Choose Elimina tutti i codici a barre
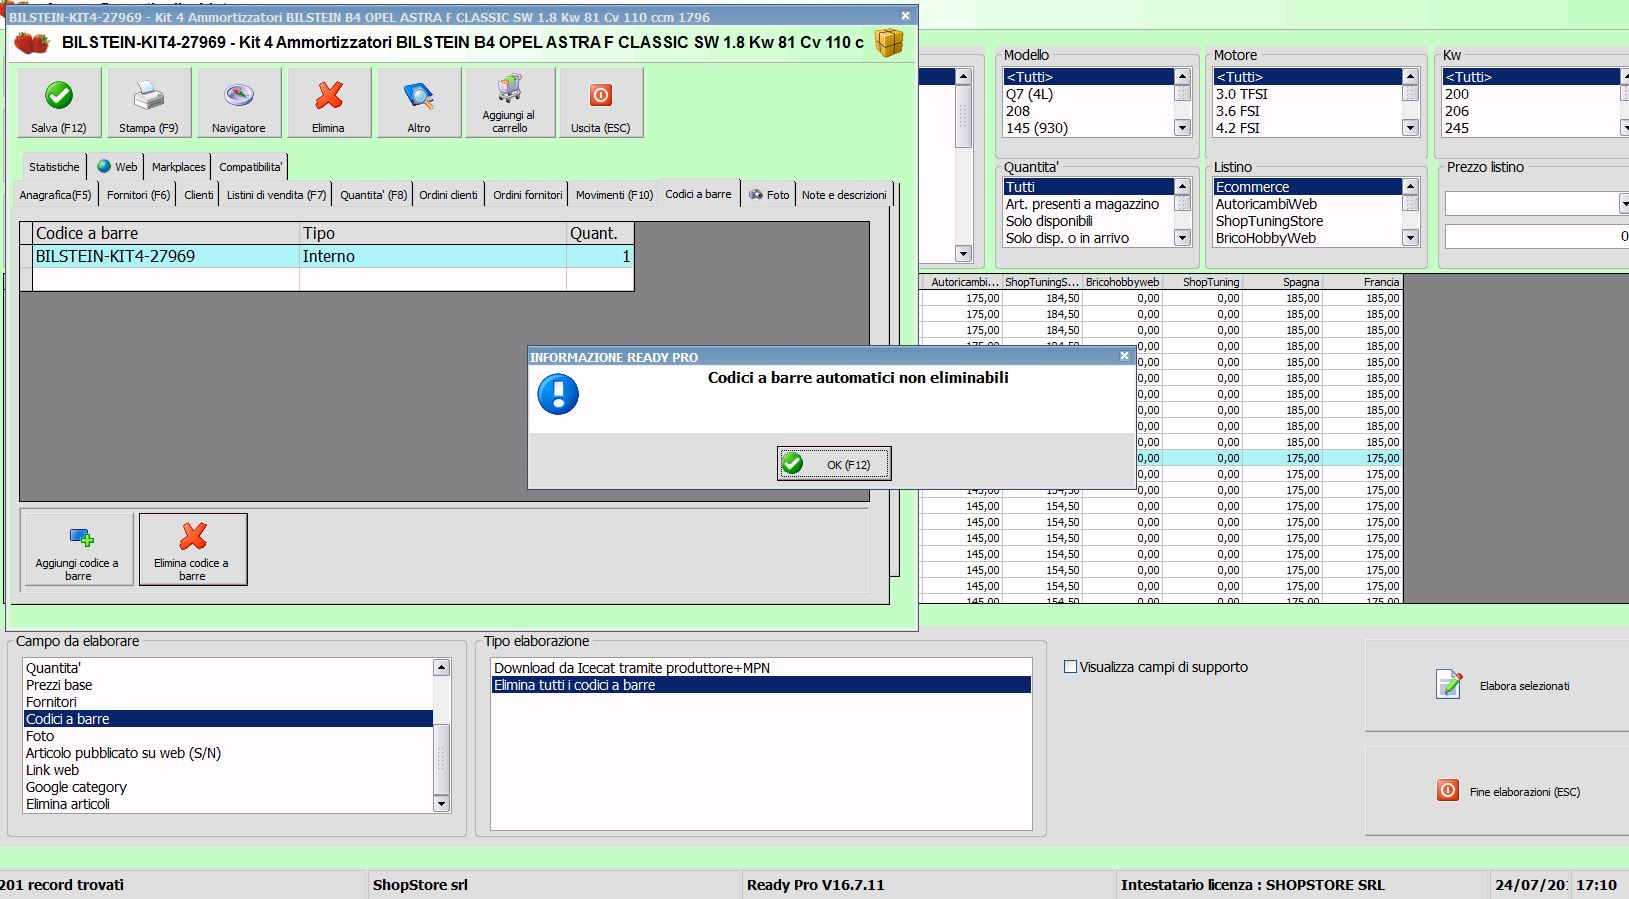Image resolution: width=1629 pixels, height=899 pixels. click(x=761, y=685)
